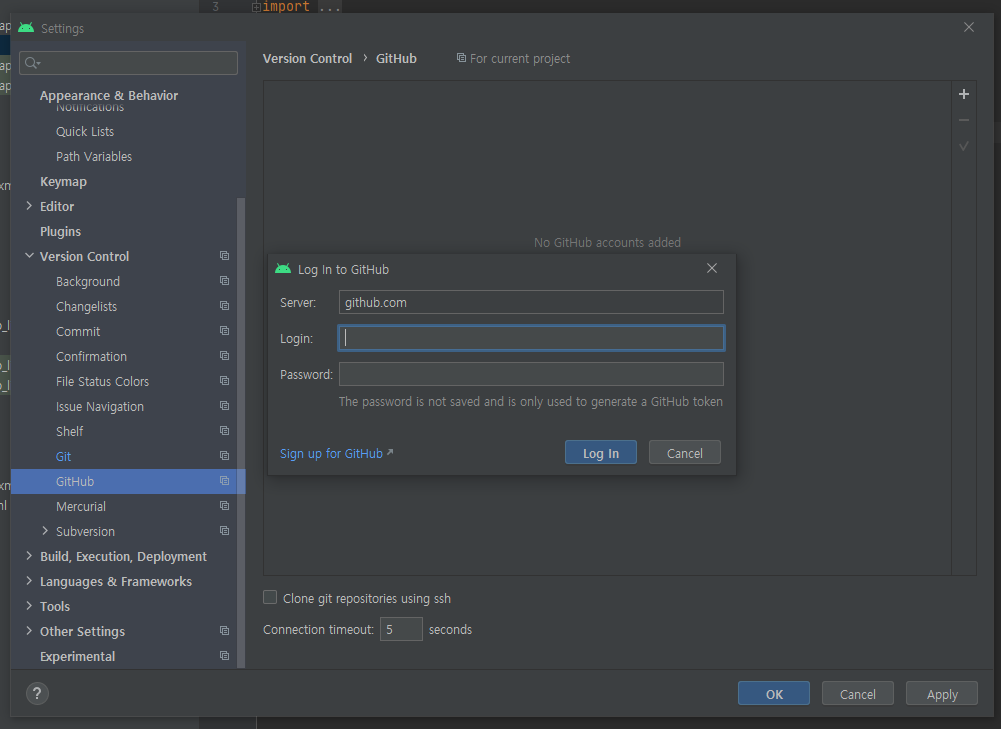
Task: Click the Server field with github.com
Action: 531,302
